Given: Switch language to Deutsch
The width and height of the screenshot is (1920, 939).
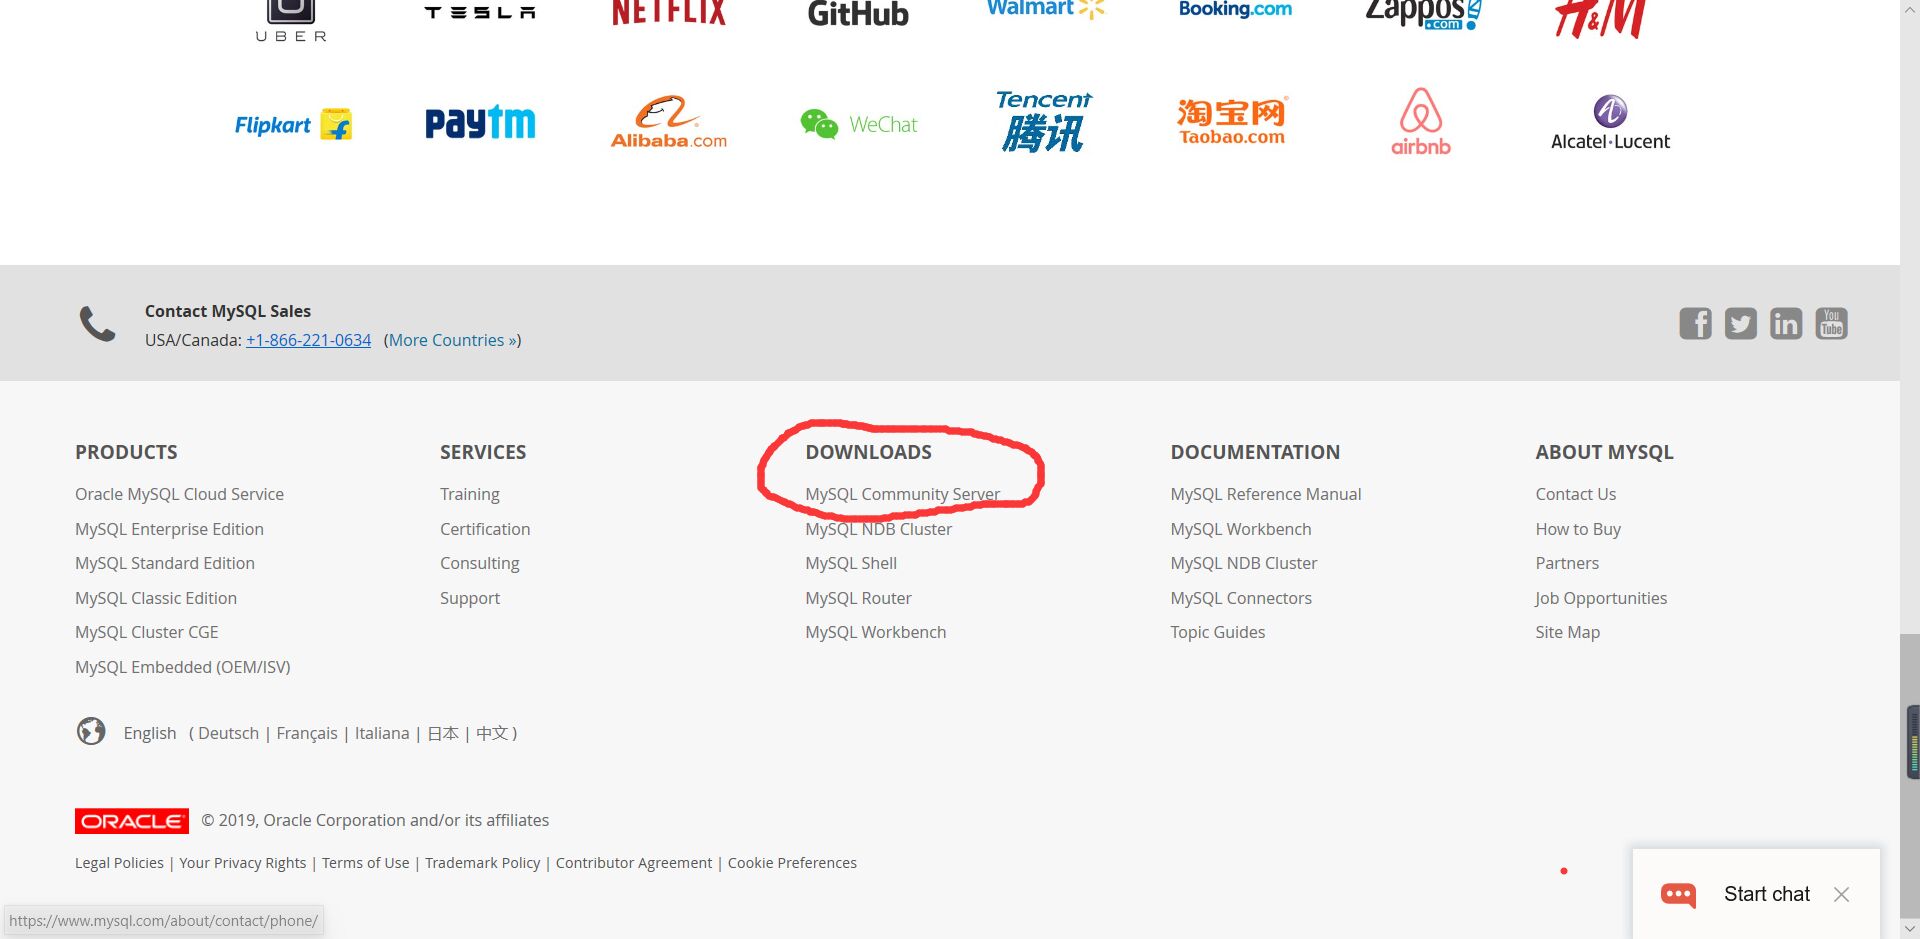Looking at the screenshot, I should [228, 733].
